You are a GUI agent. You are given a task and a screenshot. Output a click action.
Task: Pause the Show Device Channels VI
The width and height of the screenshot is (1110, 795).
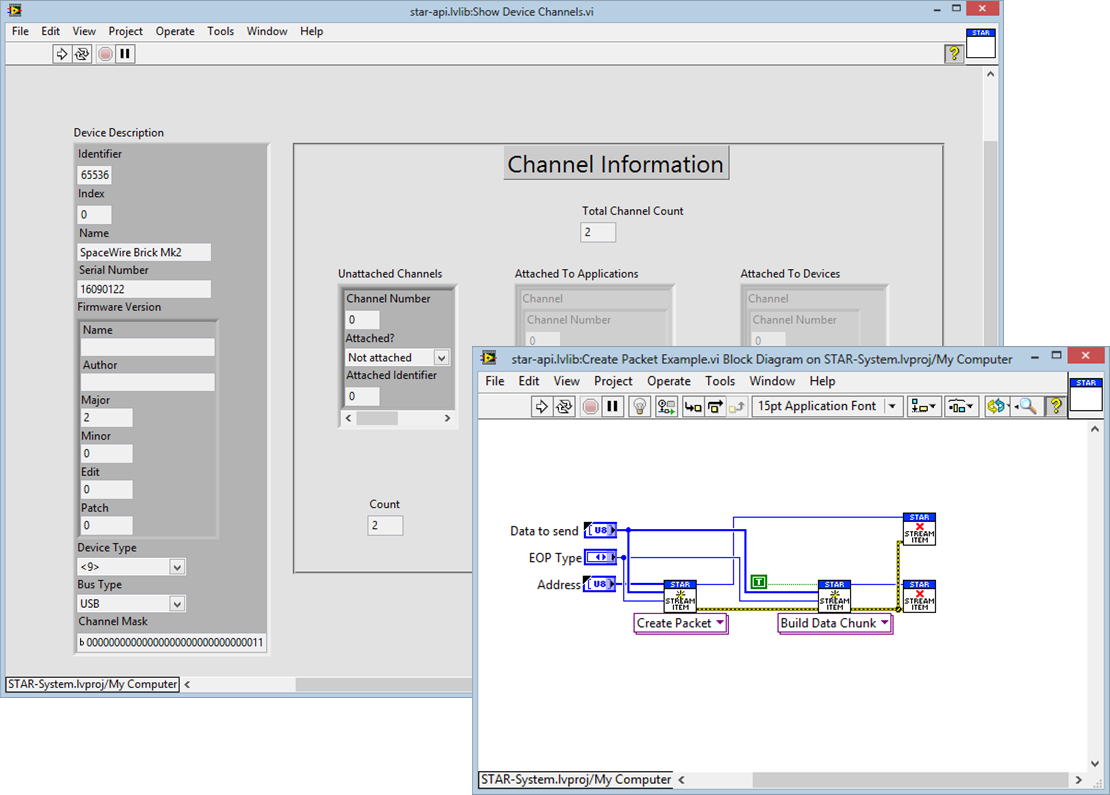[125, 54]
